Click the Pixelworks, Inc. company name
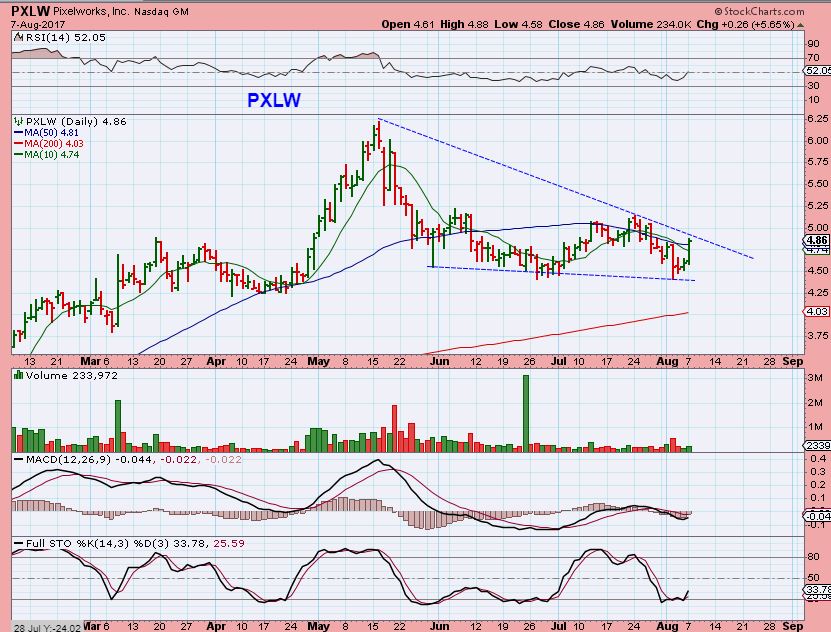 tap(91, 11)
